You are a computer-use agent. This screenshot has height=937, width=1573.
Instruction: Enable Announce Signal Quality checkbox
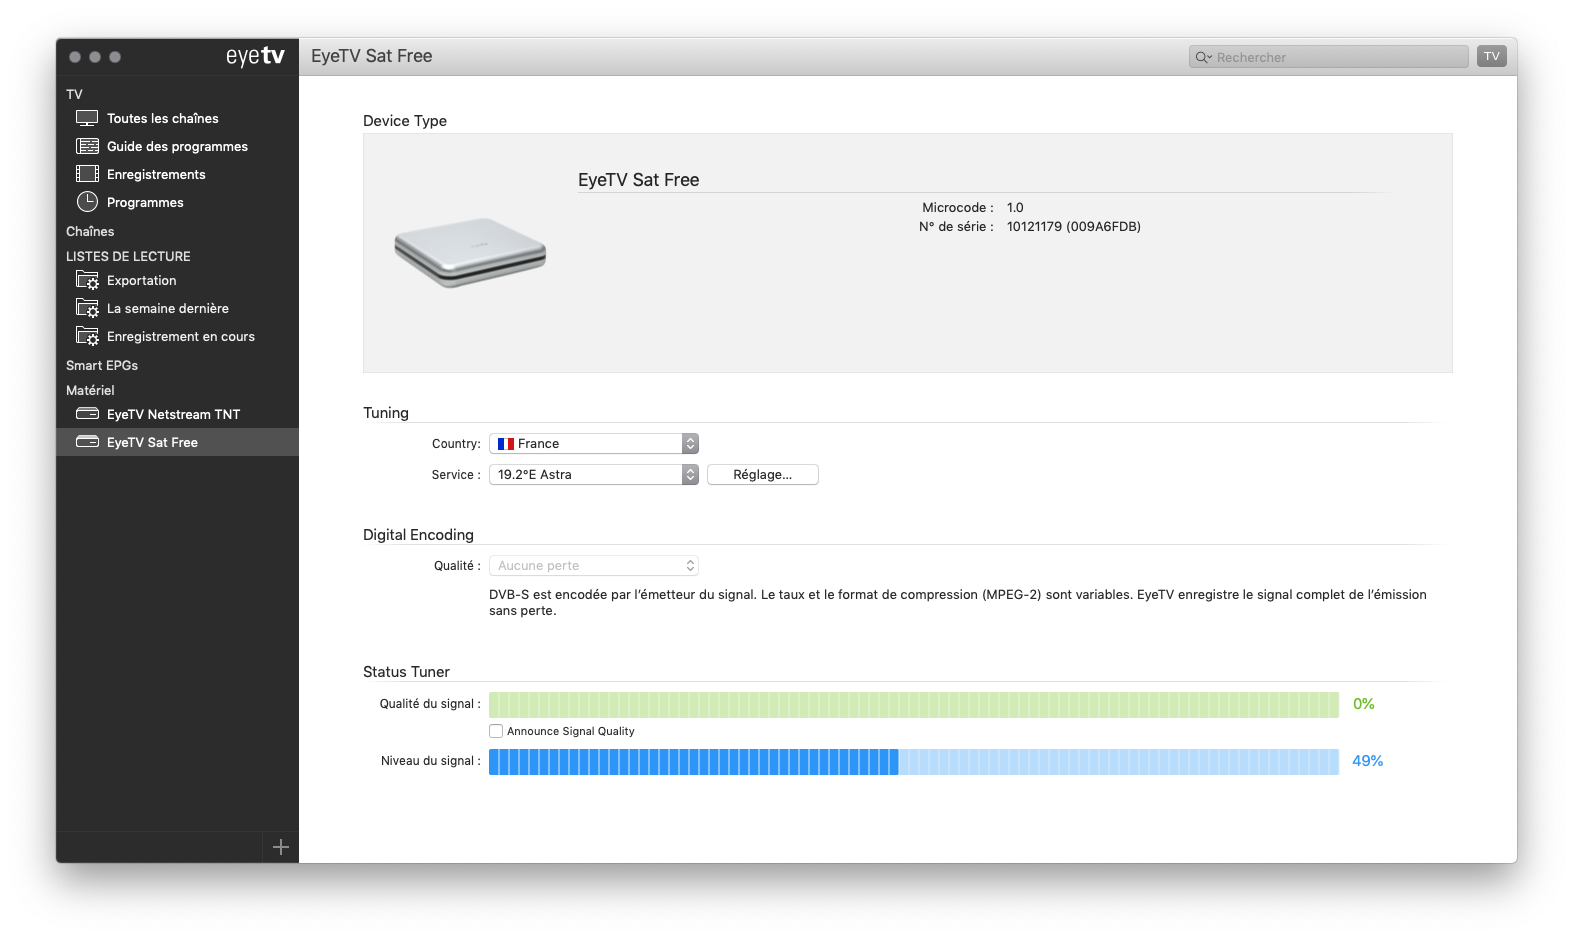[496, 731]
